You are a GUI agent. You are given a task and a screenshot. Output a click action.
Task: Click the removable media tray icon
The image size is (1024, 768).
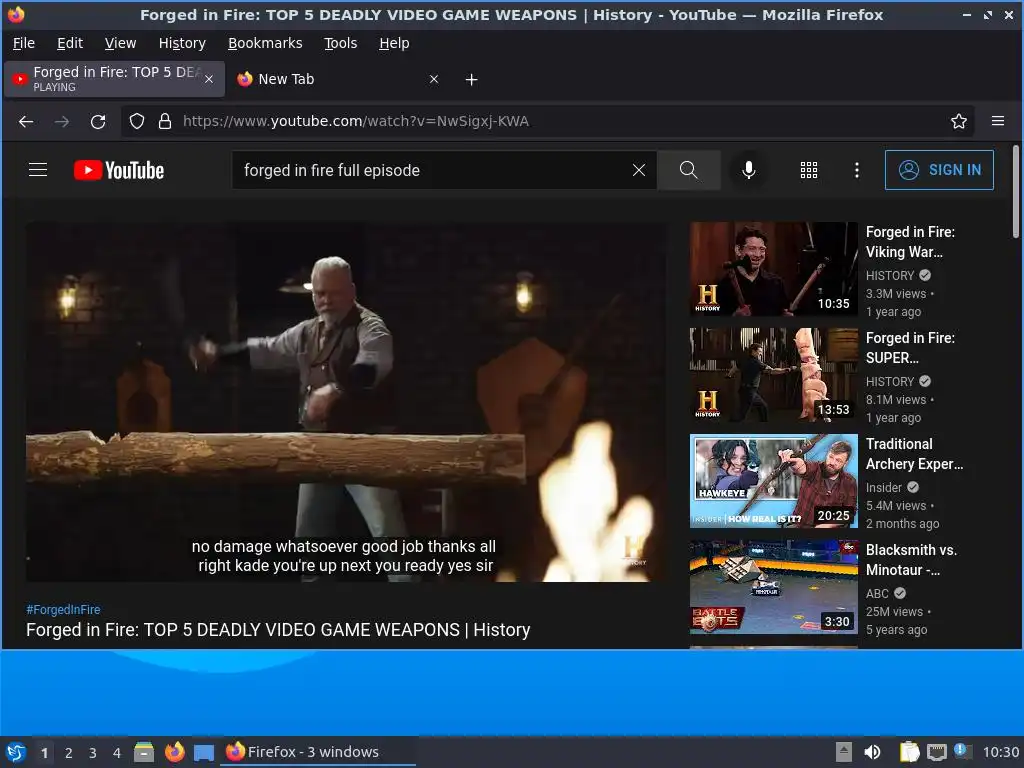point(843,752)
